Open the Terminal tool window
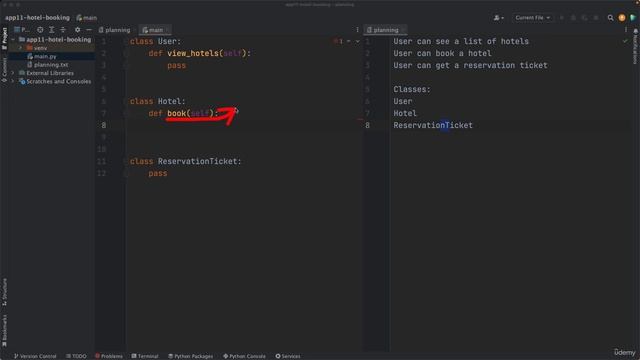 145,356
